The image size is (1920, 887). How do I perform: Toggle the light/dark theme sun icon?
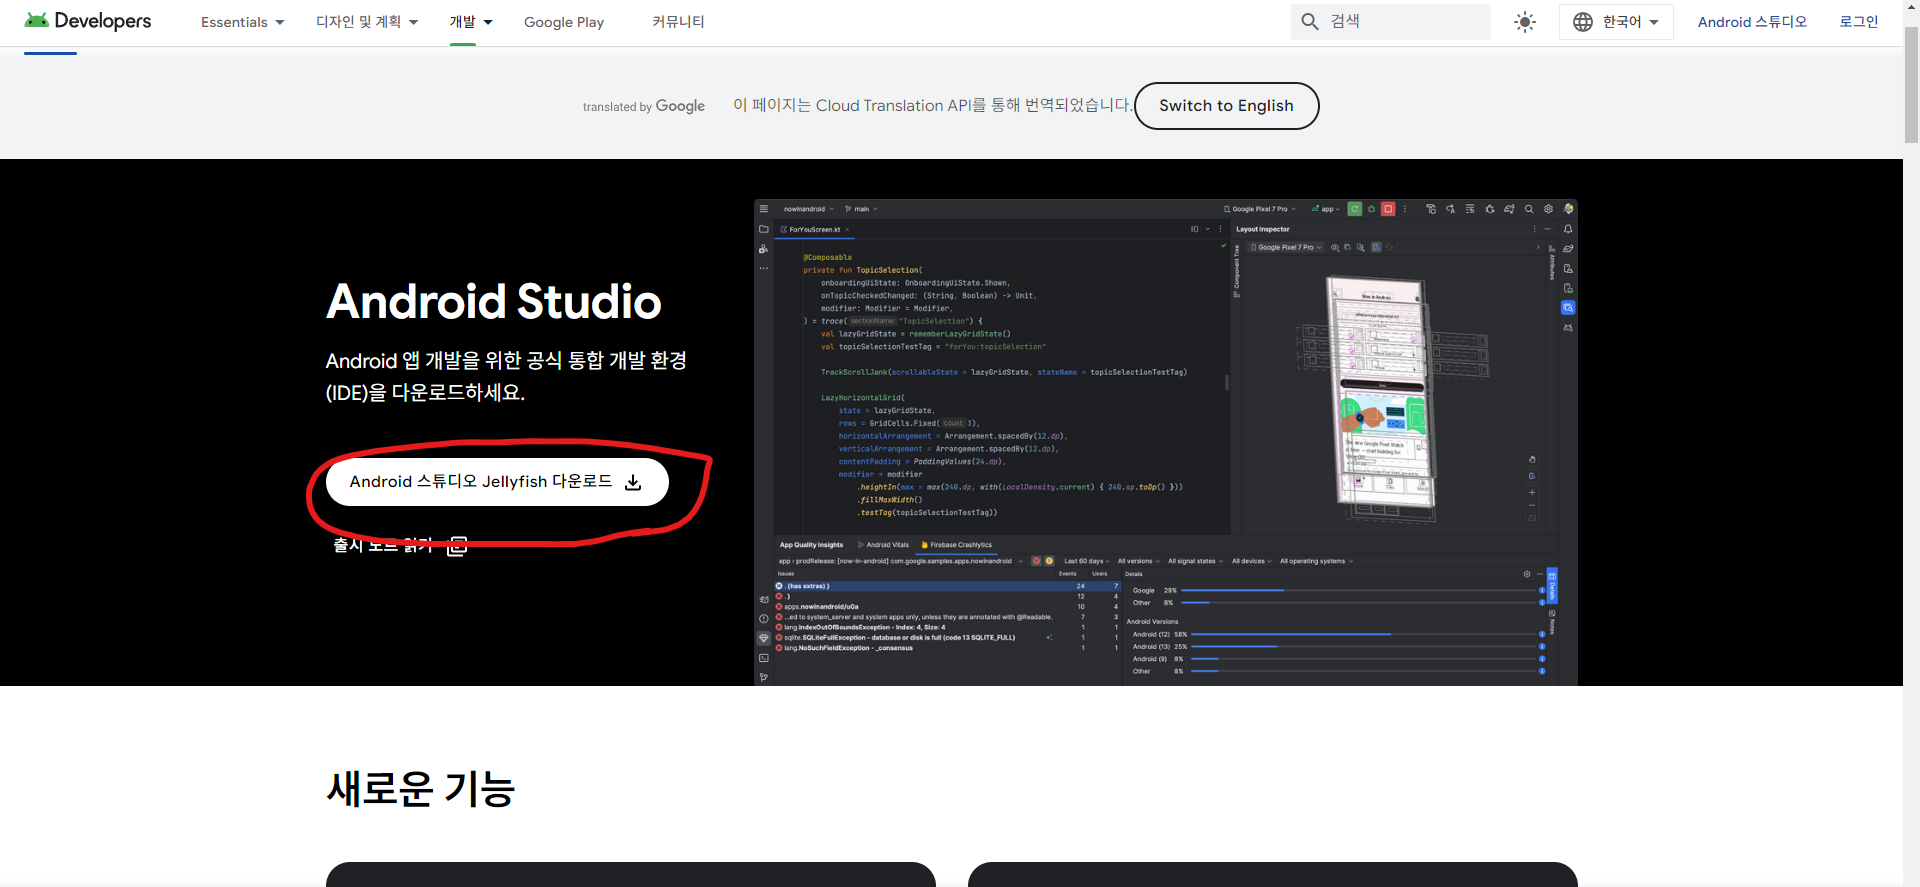coord(1525,22)
